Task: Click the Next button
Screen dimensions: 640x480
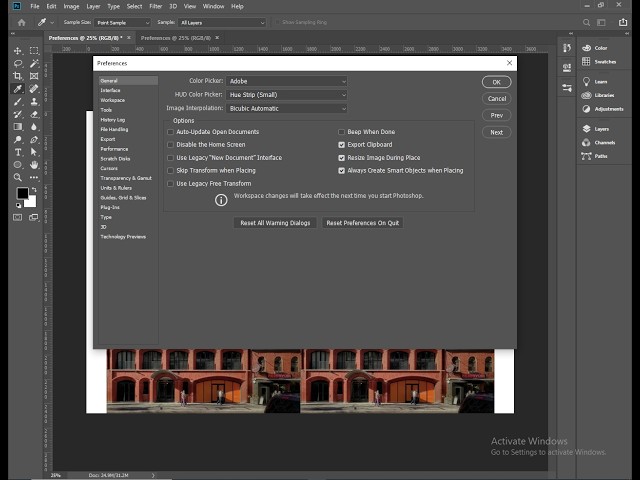Action: pos(496,132)
